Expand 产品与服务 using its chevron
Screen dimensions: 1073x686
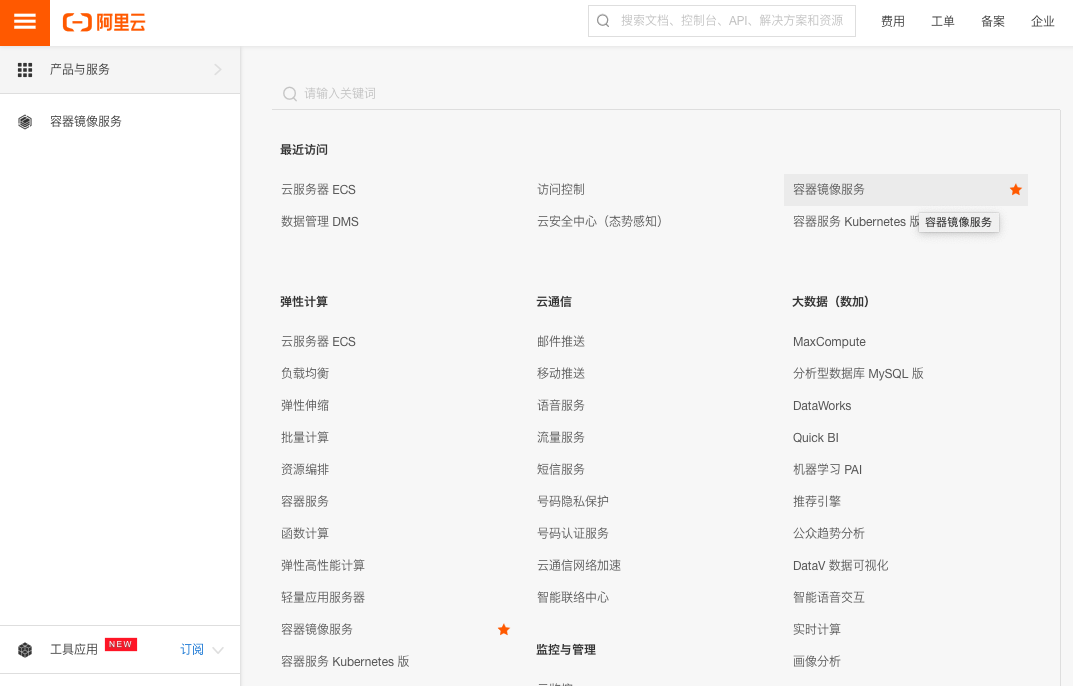217,70
